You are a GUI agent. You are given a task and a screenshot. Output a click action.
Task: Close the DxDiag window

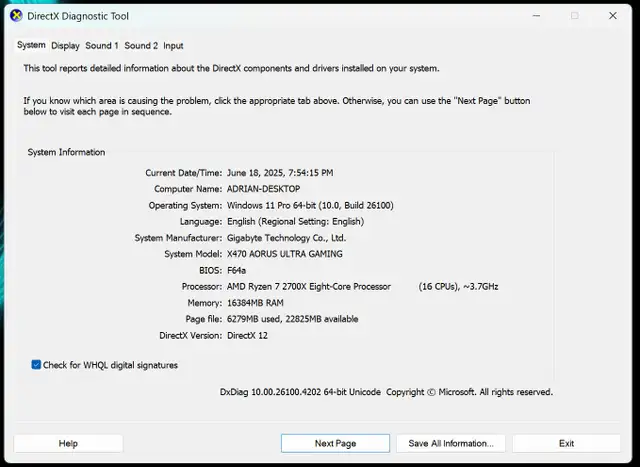pos(613,16)
